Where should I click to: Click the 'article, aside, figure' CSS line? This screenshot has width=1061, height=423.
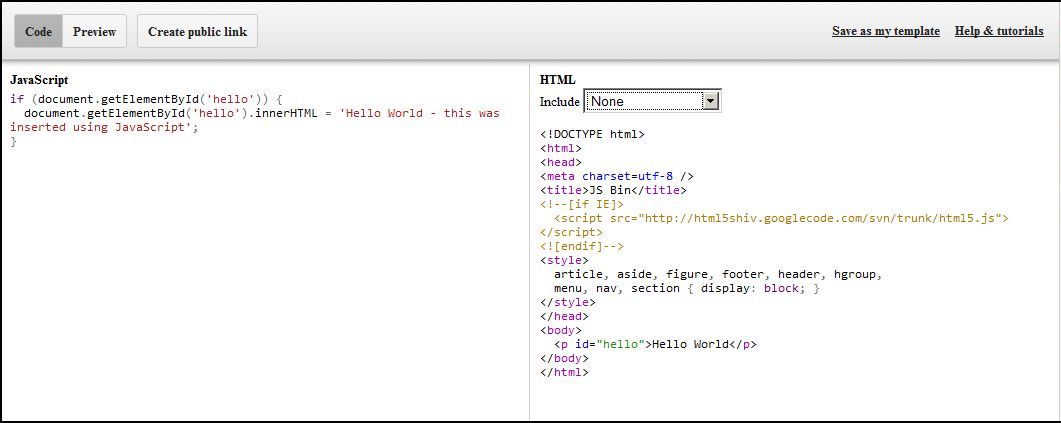(719, 274)
